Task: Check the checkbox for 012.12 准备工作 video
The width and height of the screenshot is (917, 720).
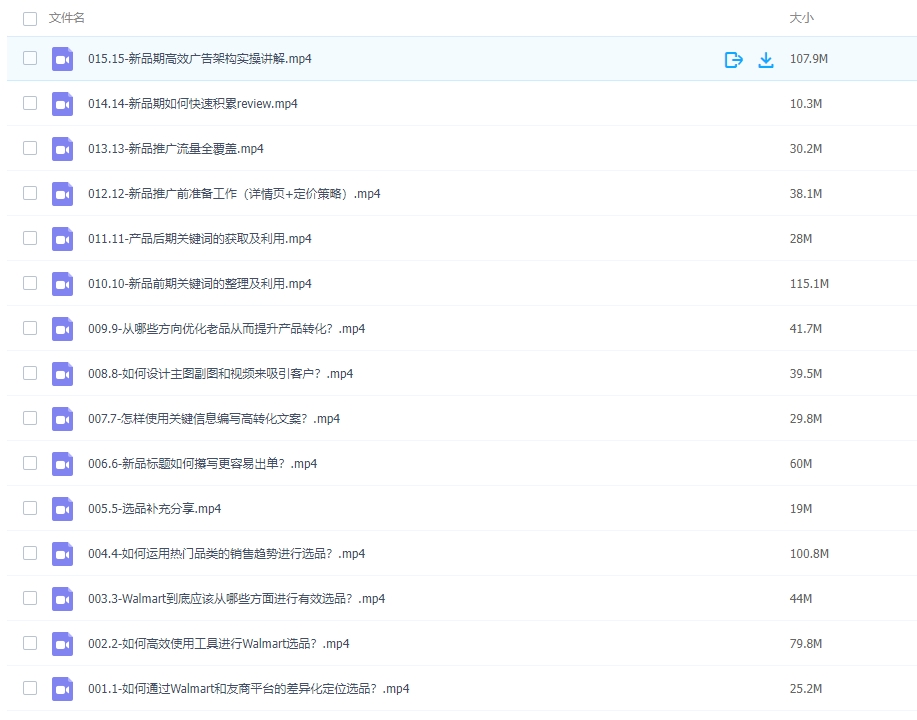Action: 29,193
